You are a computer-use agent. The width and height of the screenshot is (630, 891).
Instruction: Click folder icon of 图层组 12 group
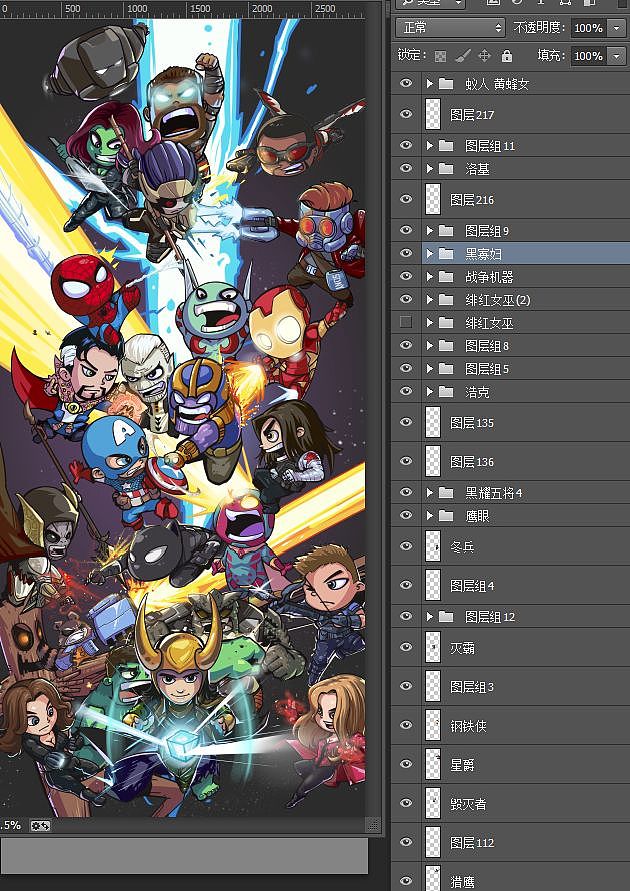[x=446, y=616]
